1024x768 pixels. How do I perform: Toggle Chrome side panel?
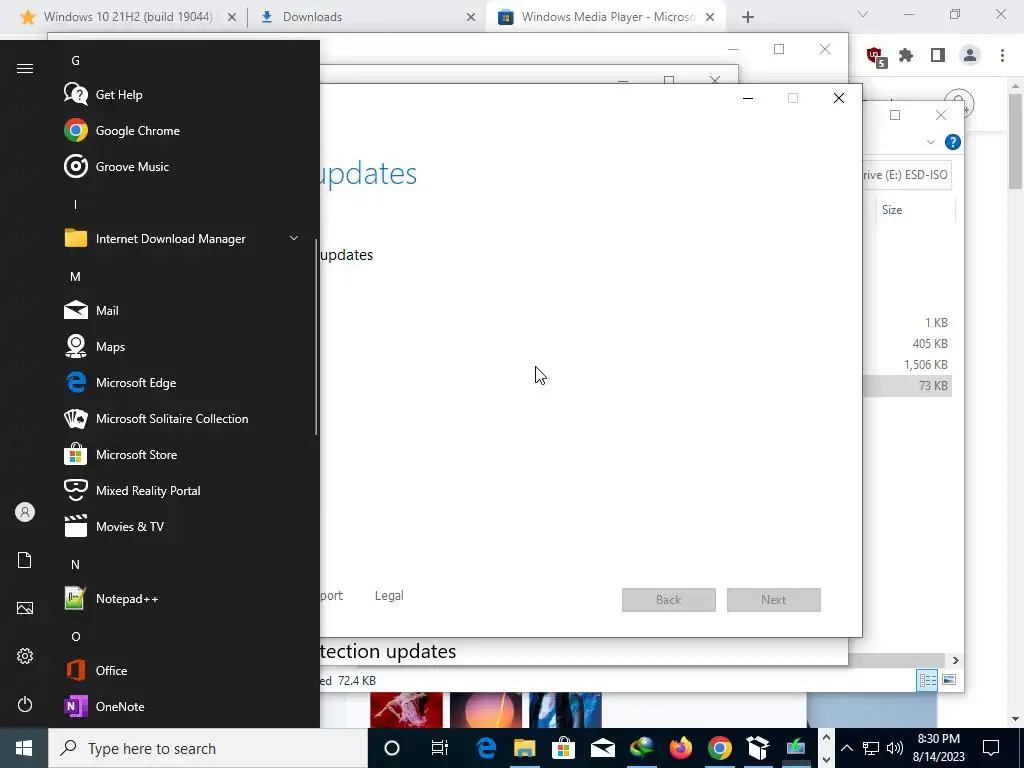938,56
